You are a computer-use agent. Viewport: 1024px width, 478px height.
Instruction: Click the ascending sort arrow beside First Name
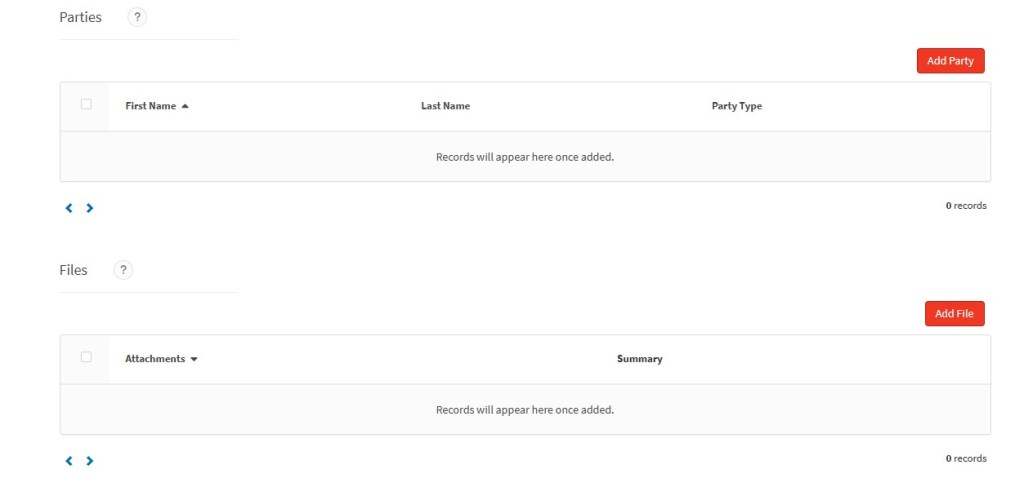[185, 106]
